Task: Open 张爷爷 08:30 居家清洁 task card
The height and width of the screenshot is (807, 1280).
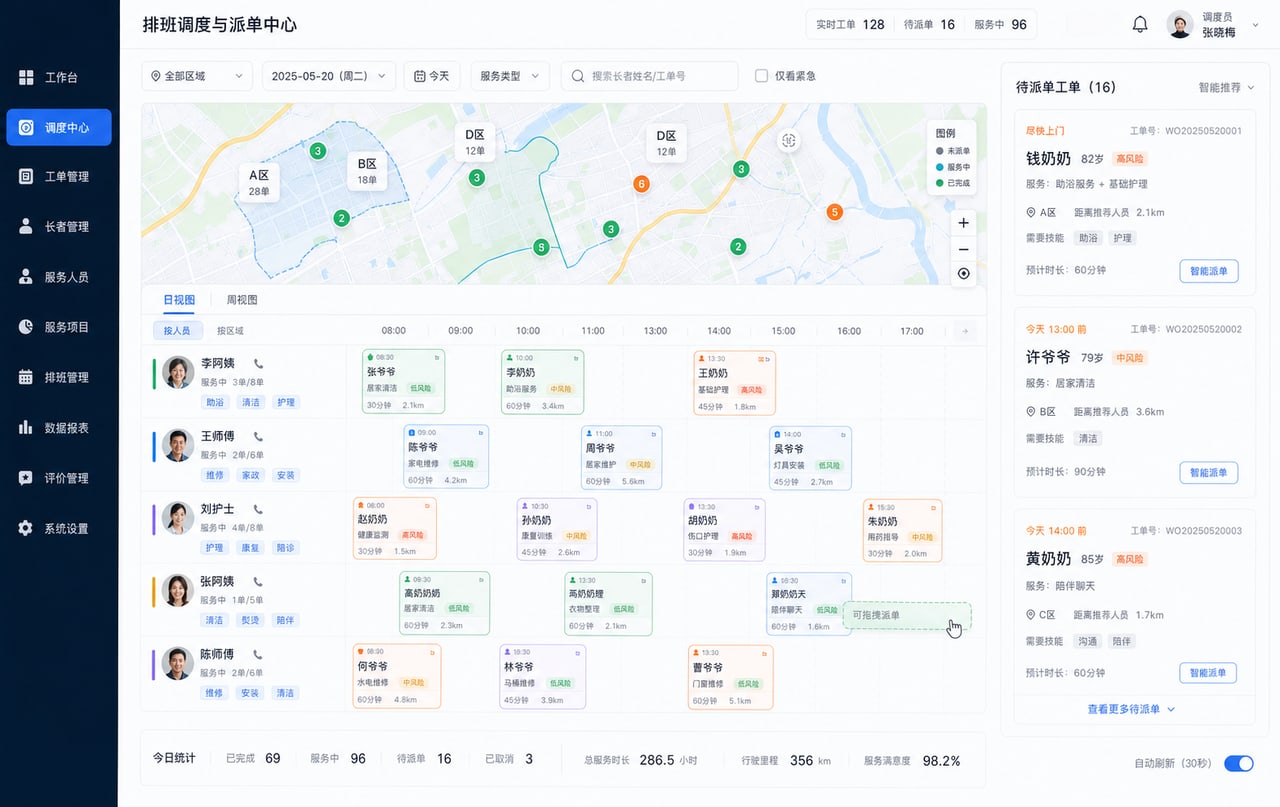Action: (403, 381)
